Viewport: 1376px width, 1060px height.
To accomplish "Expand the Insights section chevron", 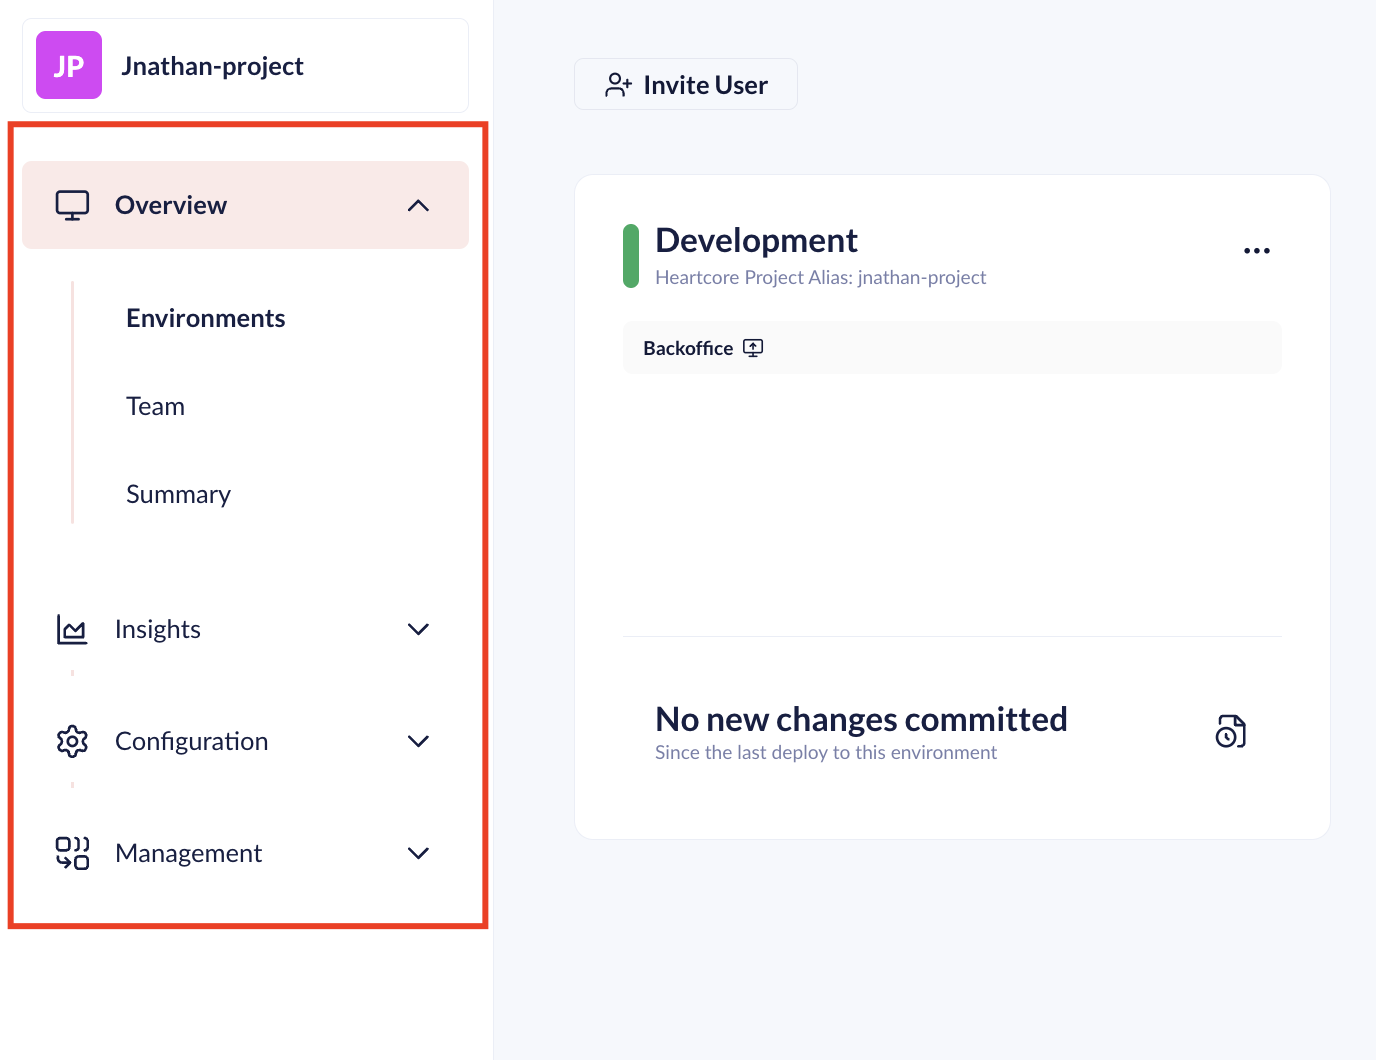I will 418,629.
